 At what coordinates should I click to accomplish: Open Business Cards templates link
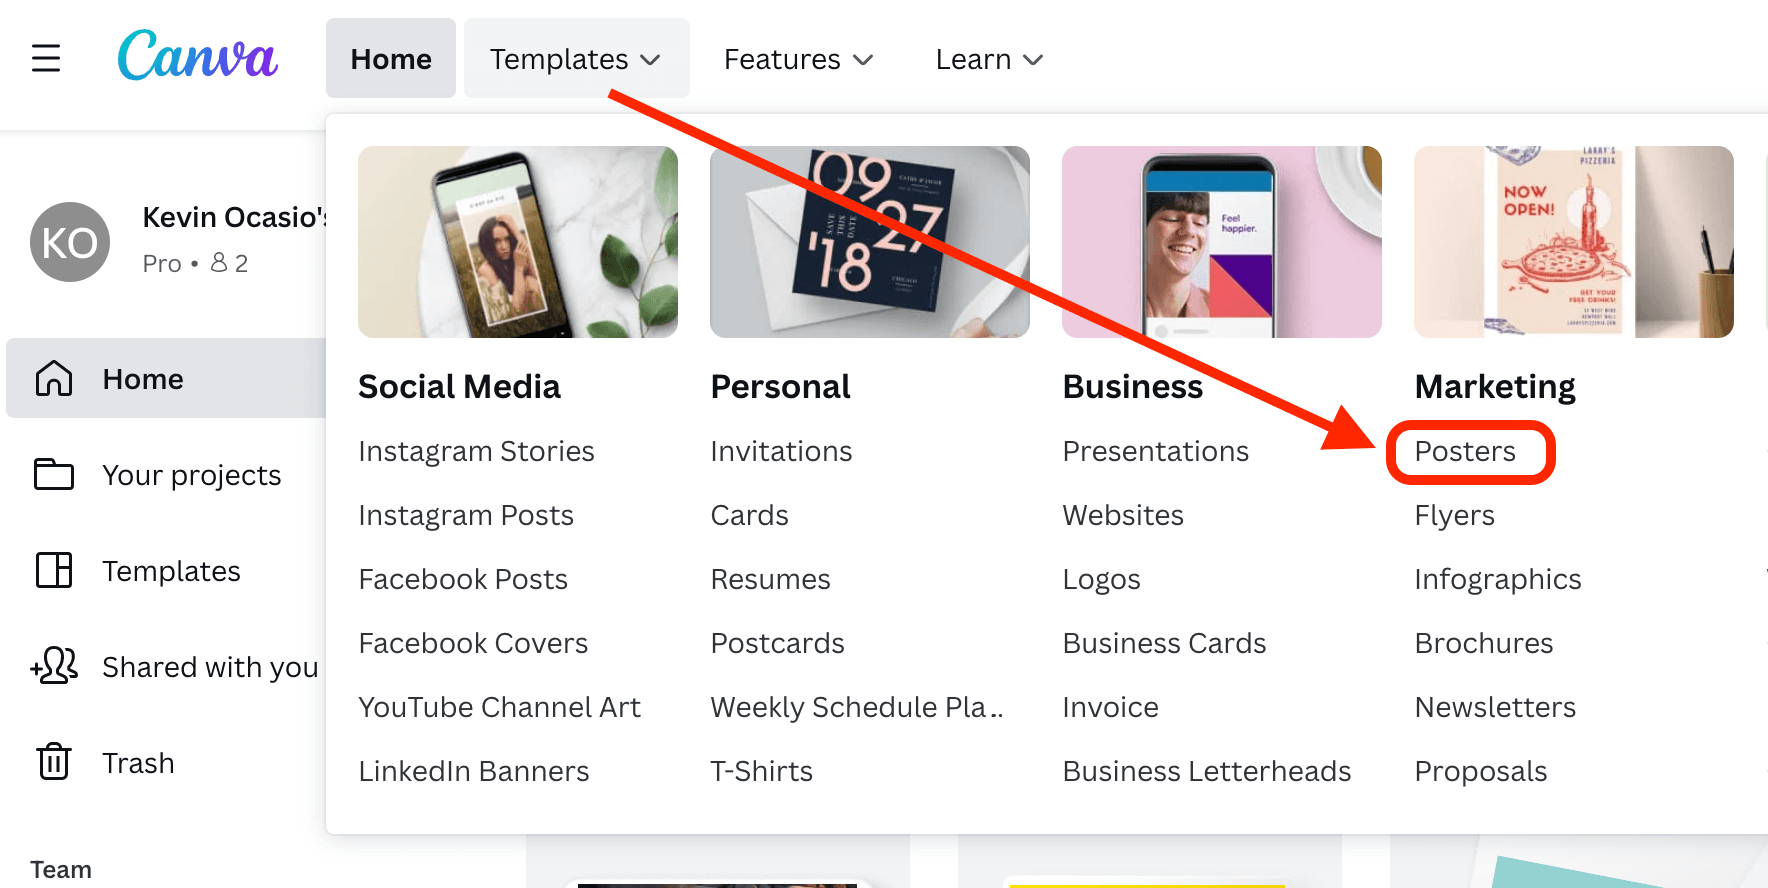click(1164, 643)
